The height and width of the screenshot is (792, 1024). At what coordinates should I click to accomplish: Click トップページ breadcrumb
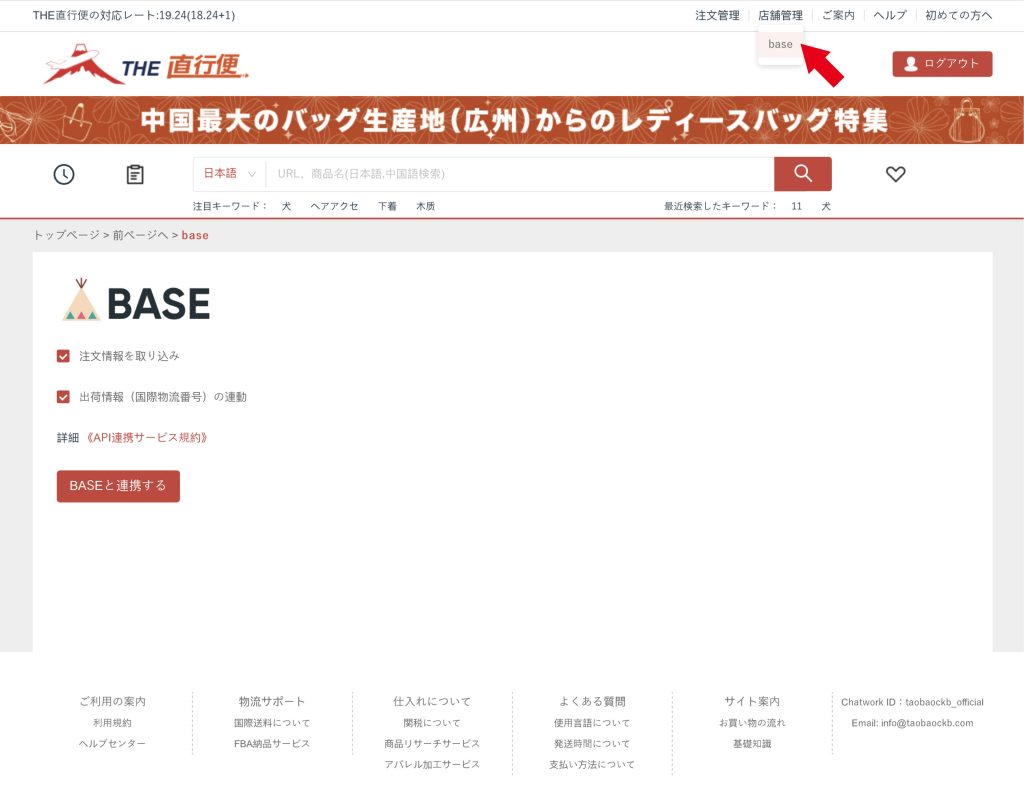point(67,235)
